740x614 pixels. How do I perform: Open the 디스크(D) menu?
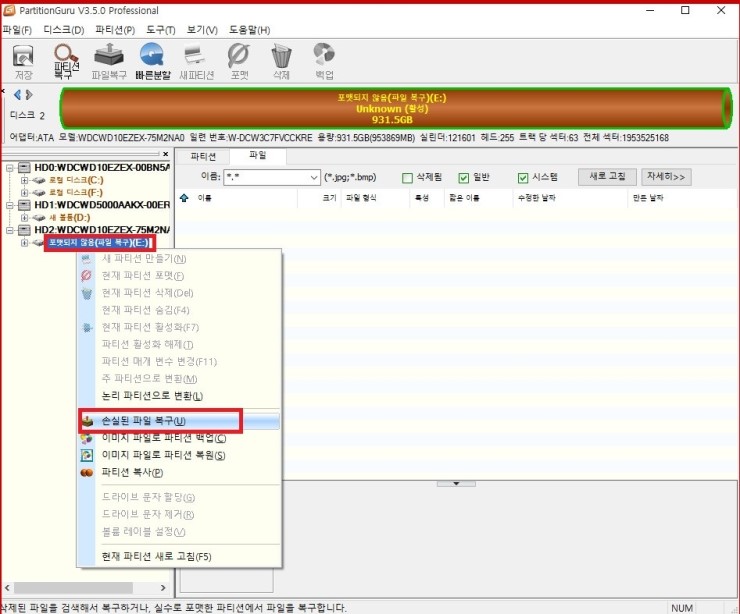tap(64, 30)
